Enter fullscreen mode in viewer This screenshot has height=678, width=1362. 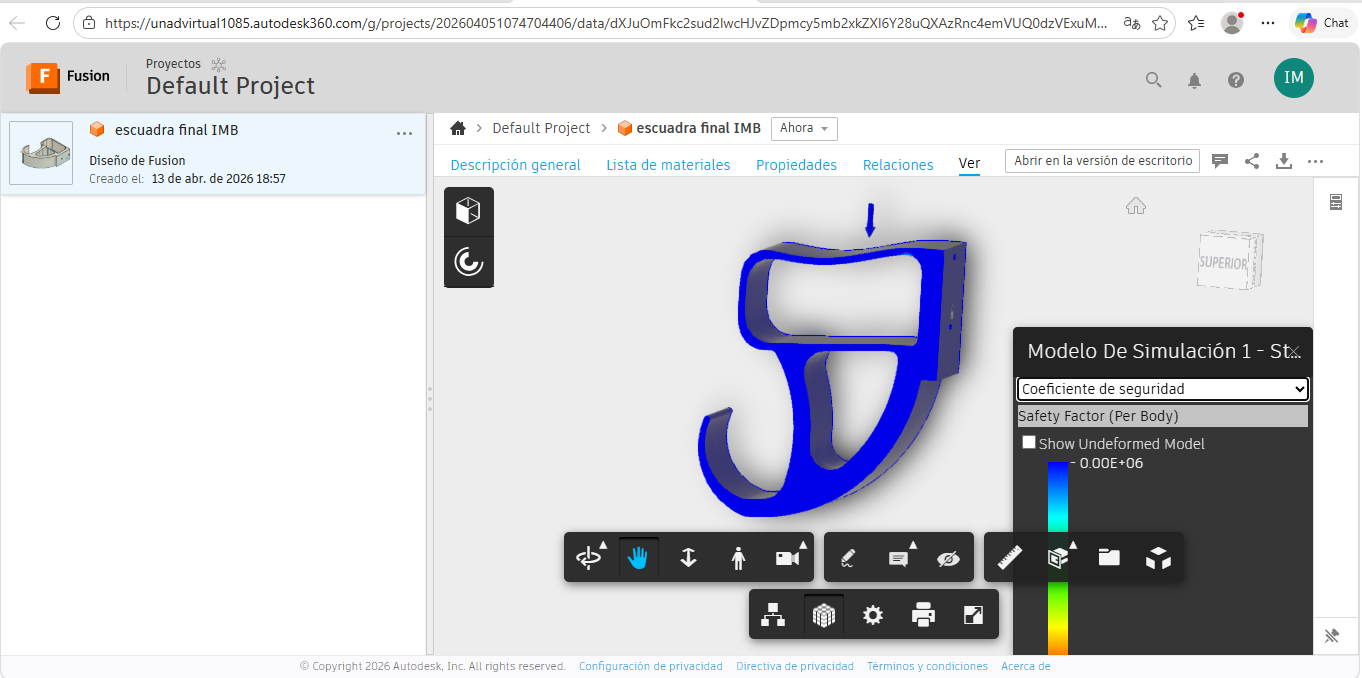coord(973,615)
